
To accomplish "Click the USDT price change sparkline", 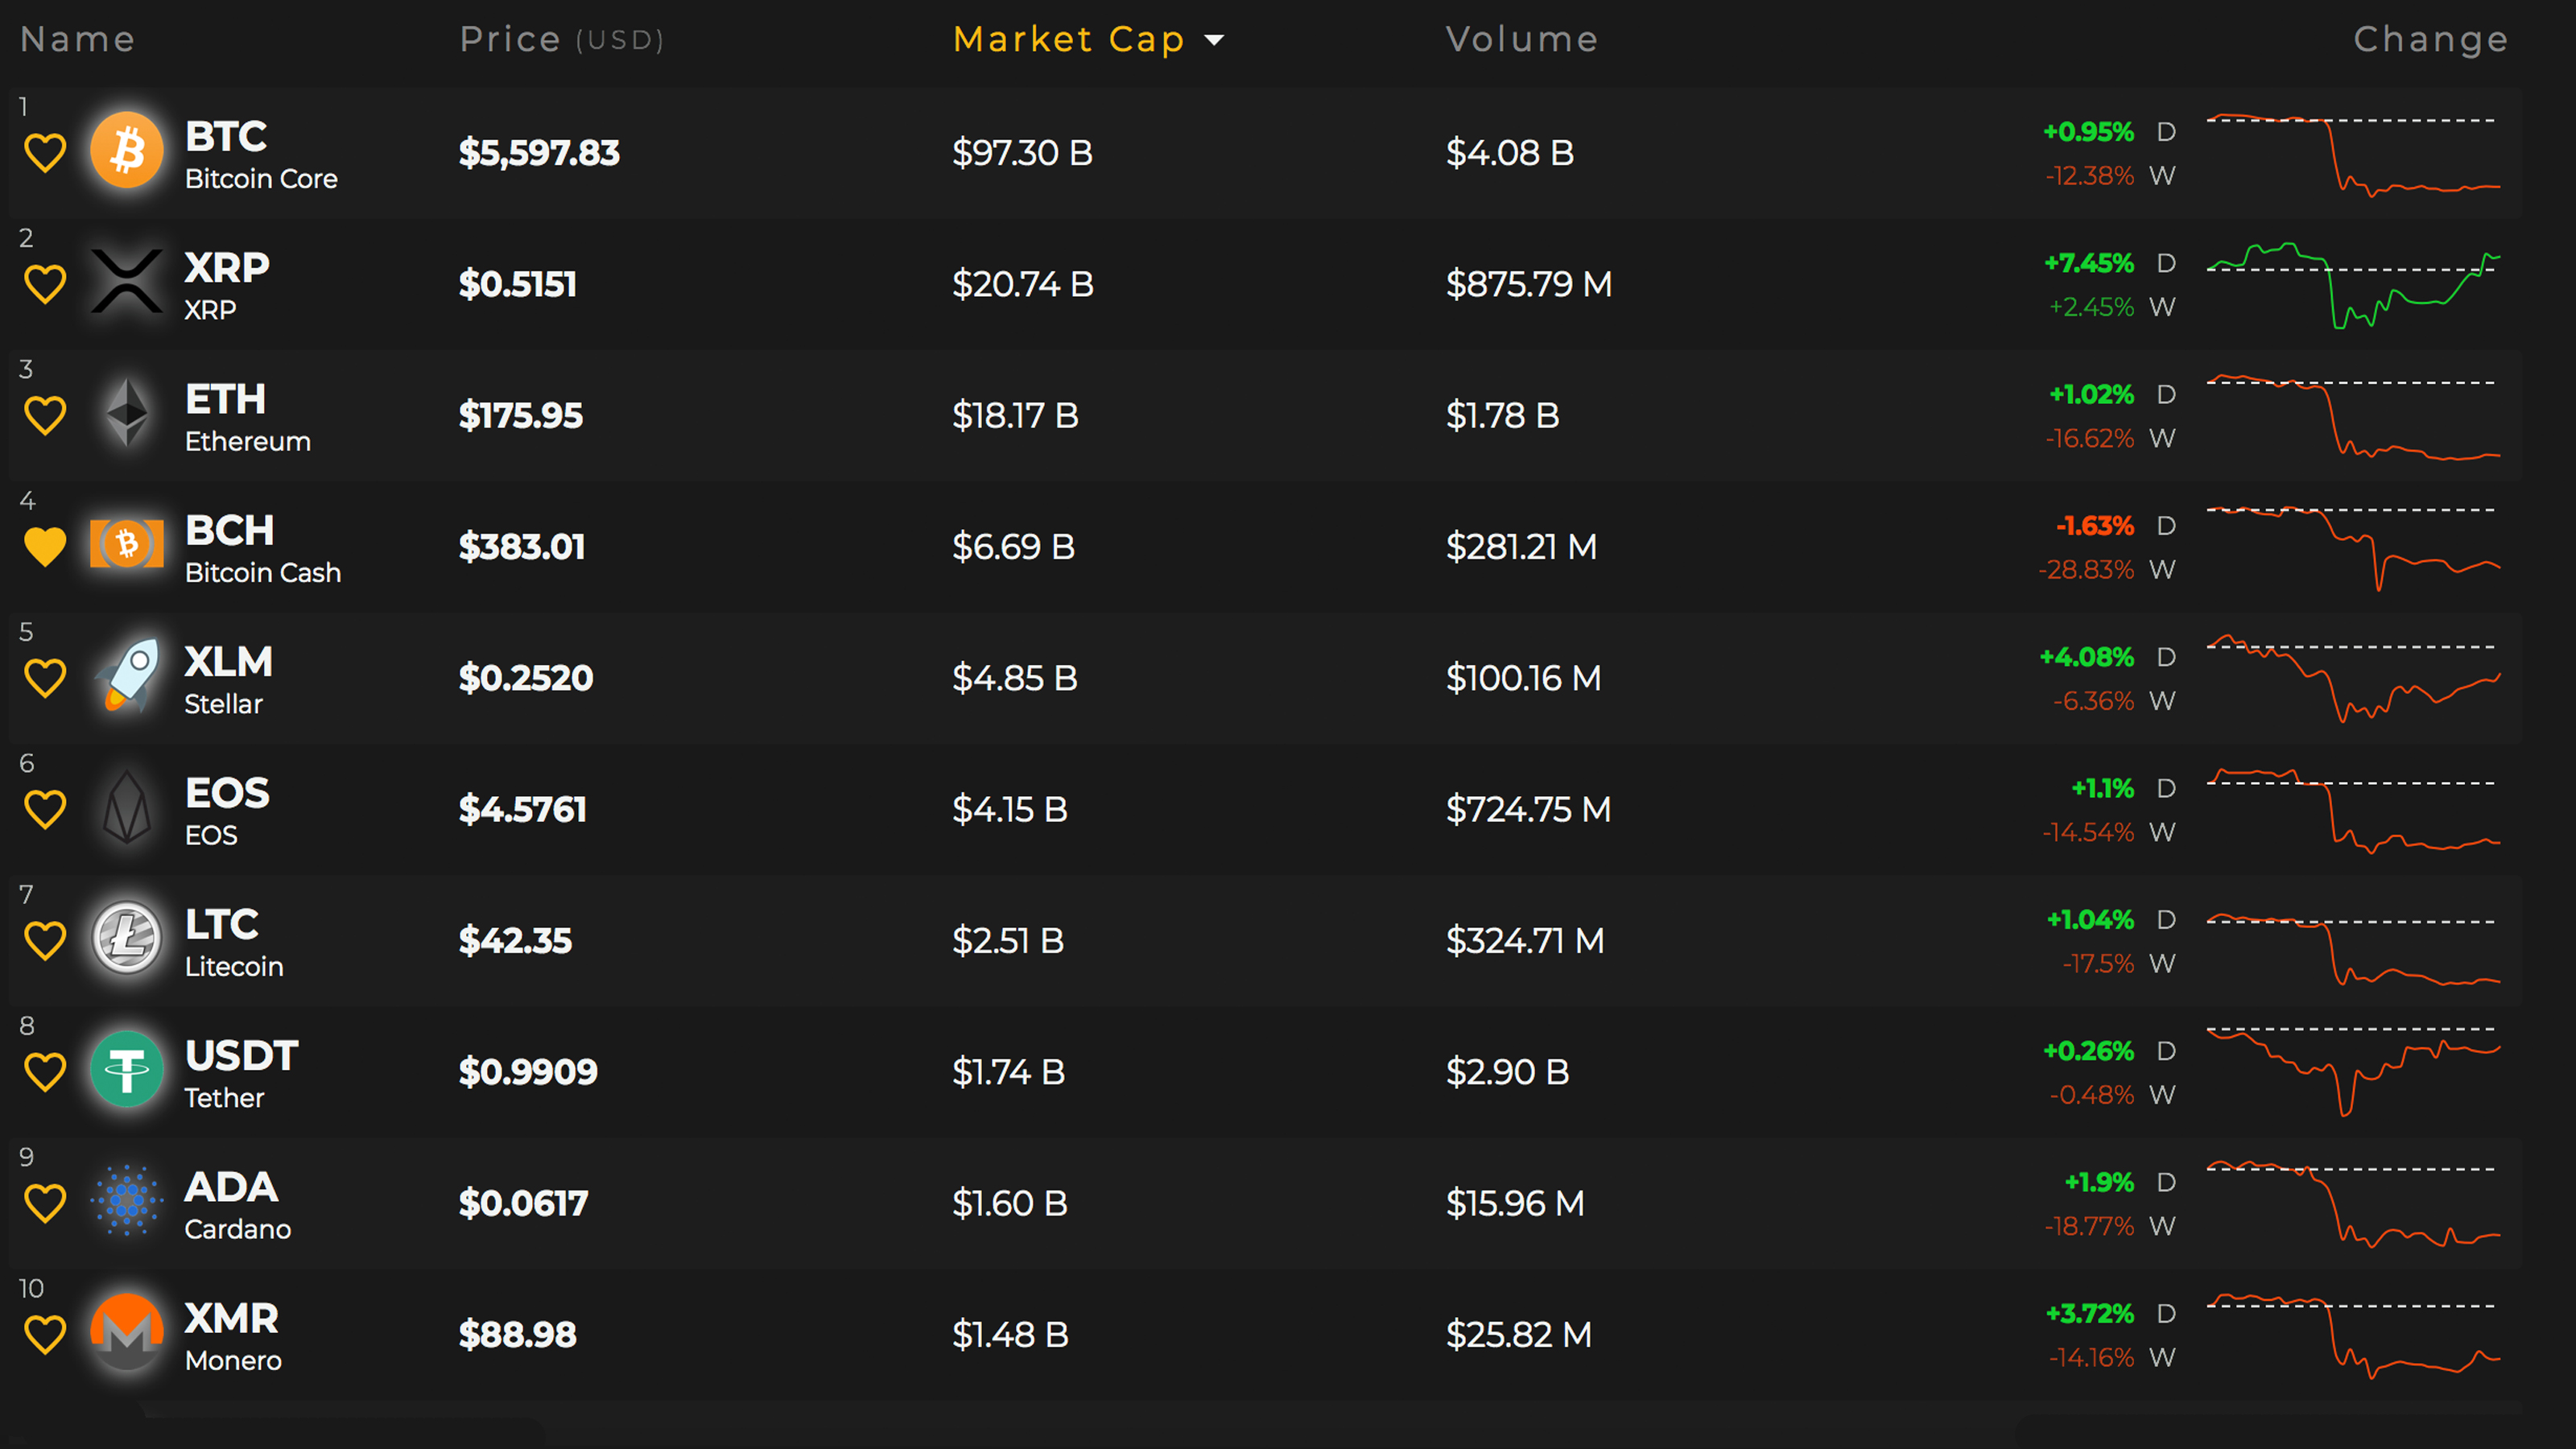I will 2352,1071.
